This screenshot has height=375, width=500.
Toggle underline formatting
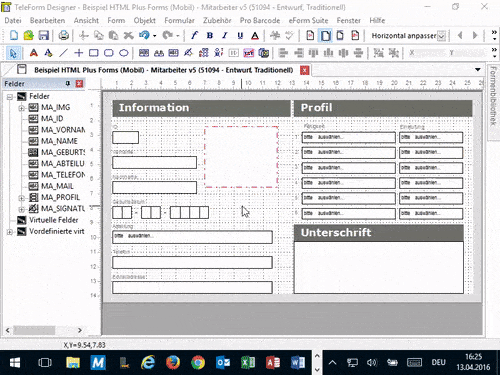pyautogui.click(x=240, y=35)
